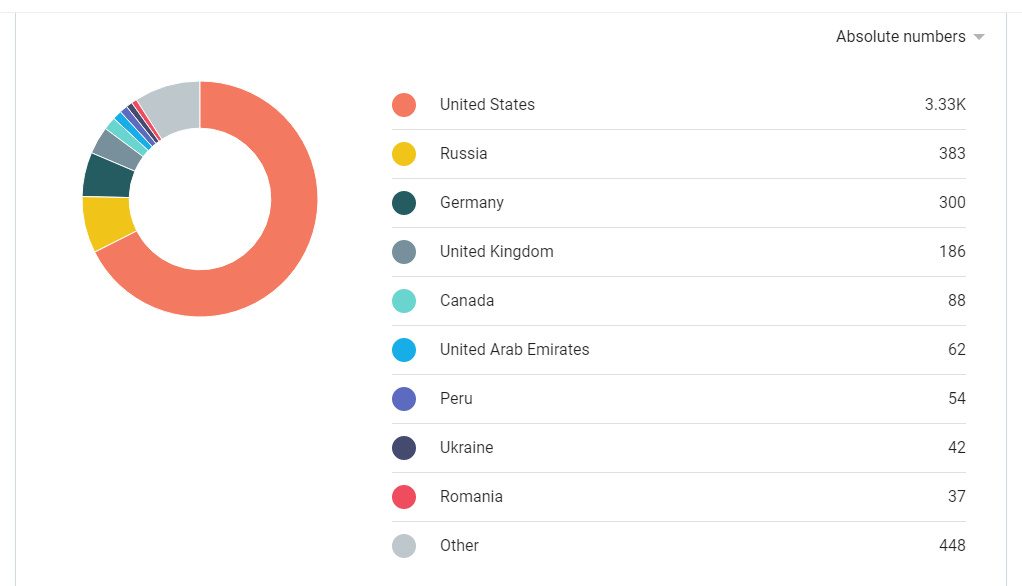Select the dark teal Germany donut segment
The width and height of the screenshot is (1022, 586).
108,177
